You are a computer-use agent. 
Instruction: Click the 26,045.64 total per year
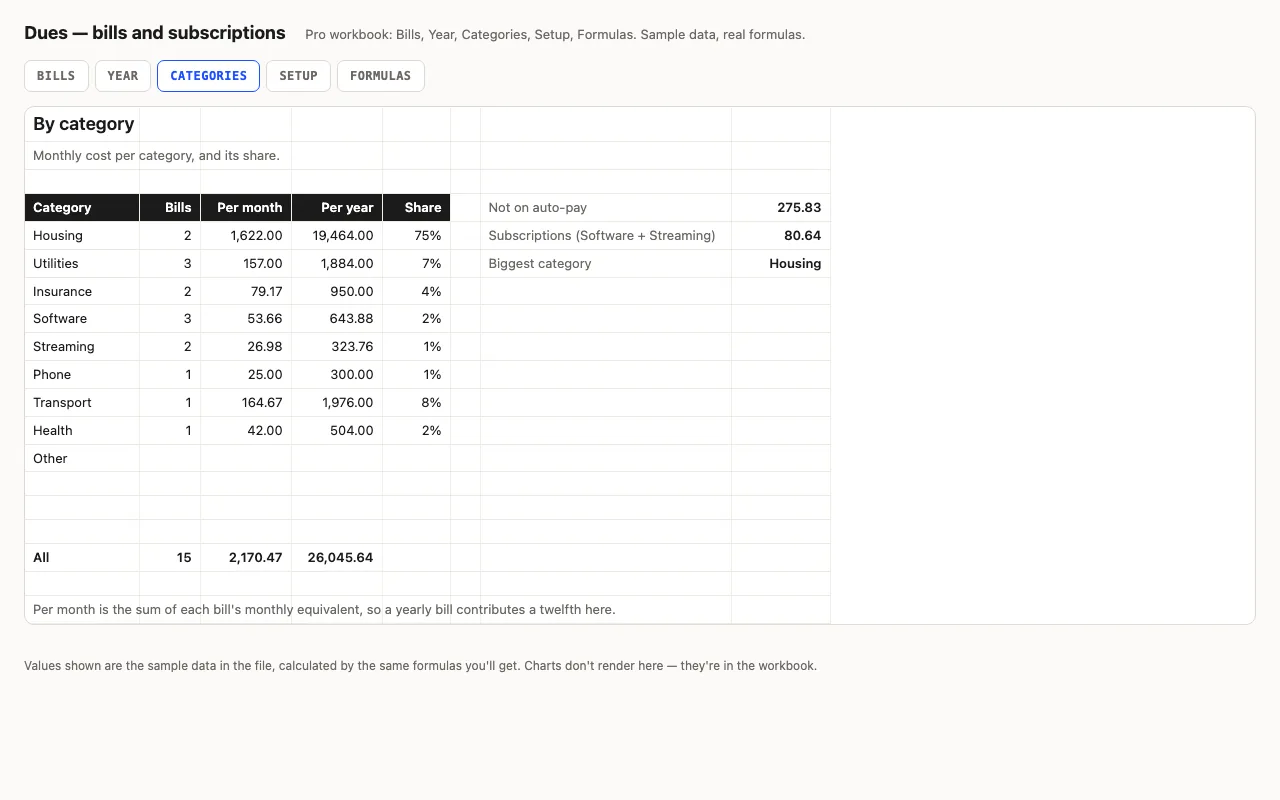[x=337, y=558]
